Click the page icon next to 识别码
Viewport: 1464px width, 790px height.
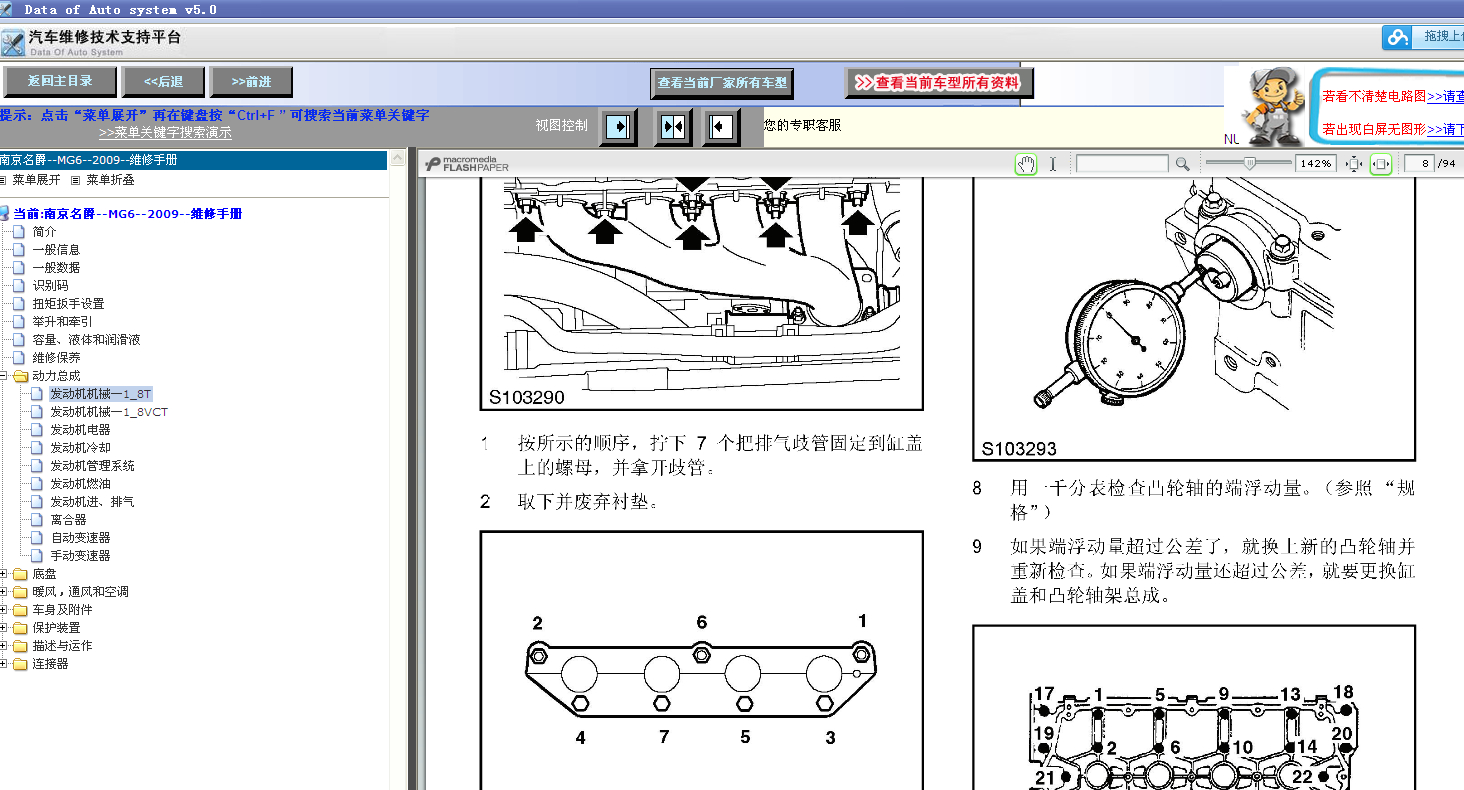coord(19,285)
